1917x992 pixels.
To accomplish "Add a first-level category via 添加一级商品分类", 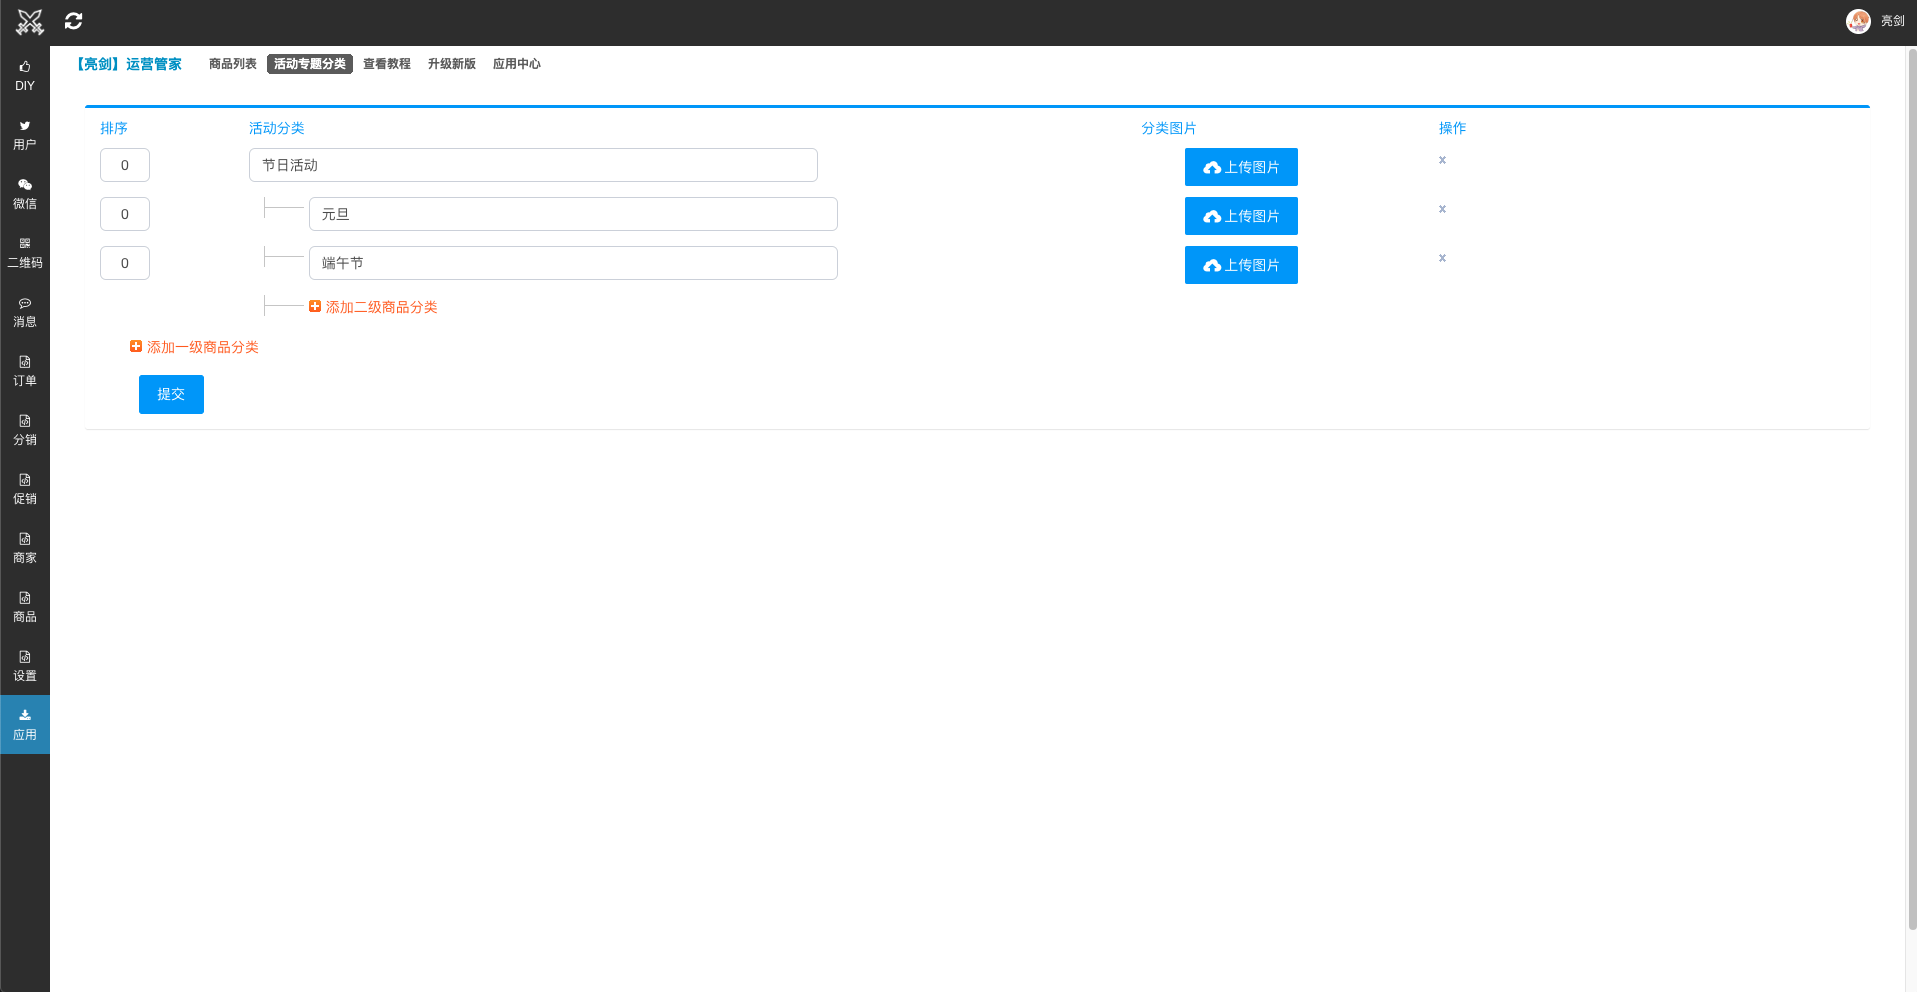I will click(194, 347).
